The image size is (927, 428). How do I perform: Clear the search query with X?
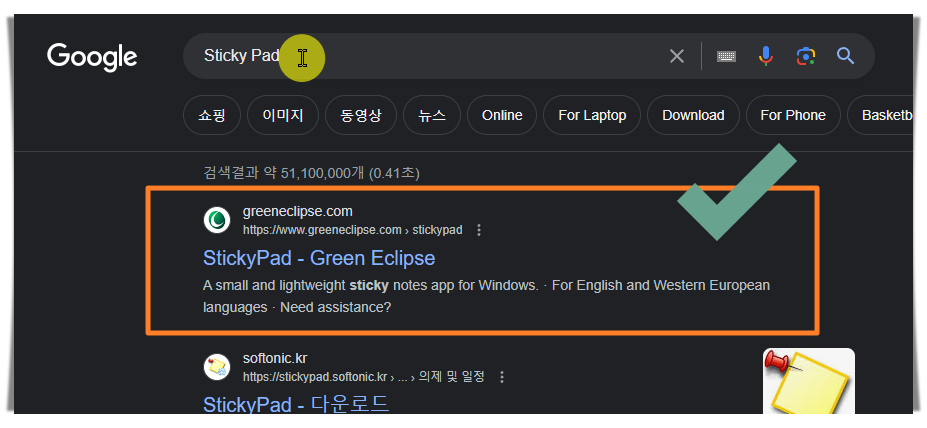point(676,56)
